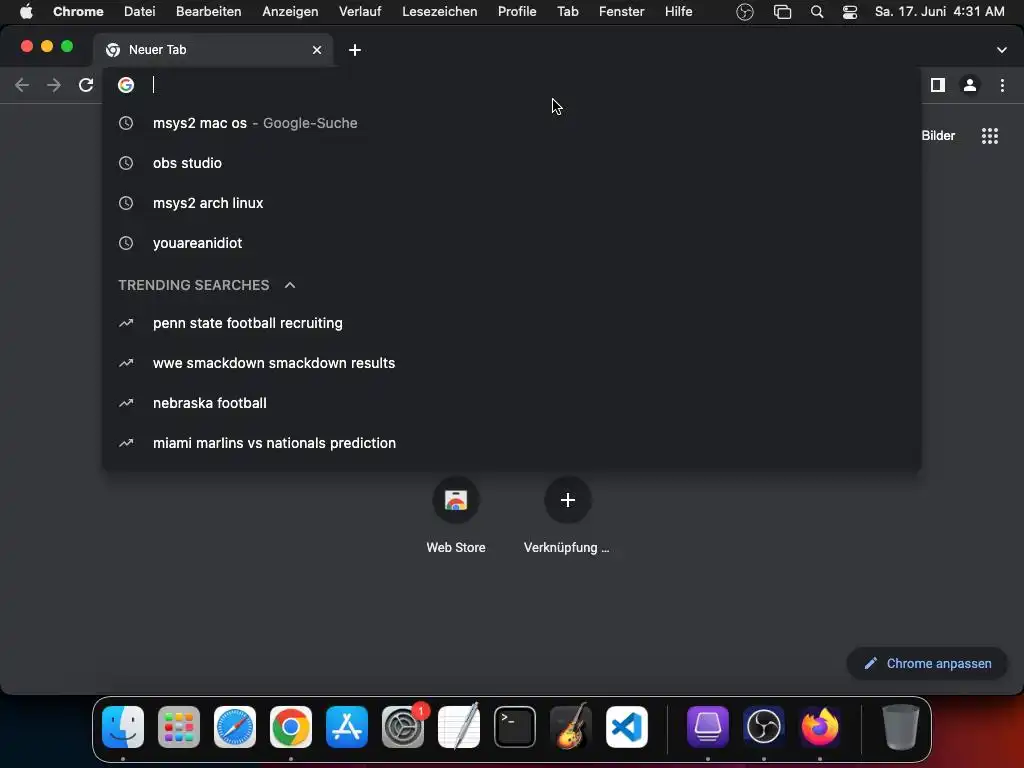
Task: Open the Chrome side panel icon
Action: coord(938,85)
